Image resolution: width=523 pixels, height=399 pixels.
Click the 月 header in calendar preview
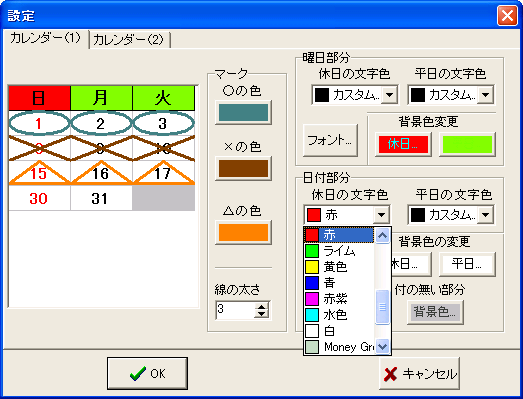tap(101, 98)
